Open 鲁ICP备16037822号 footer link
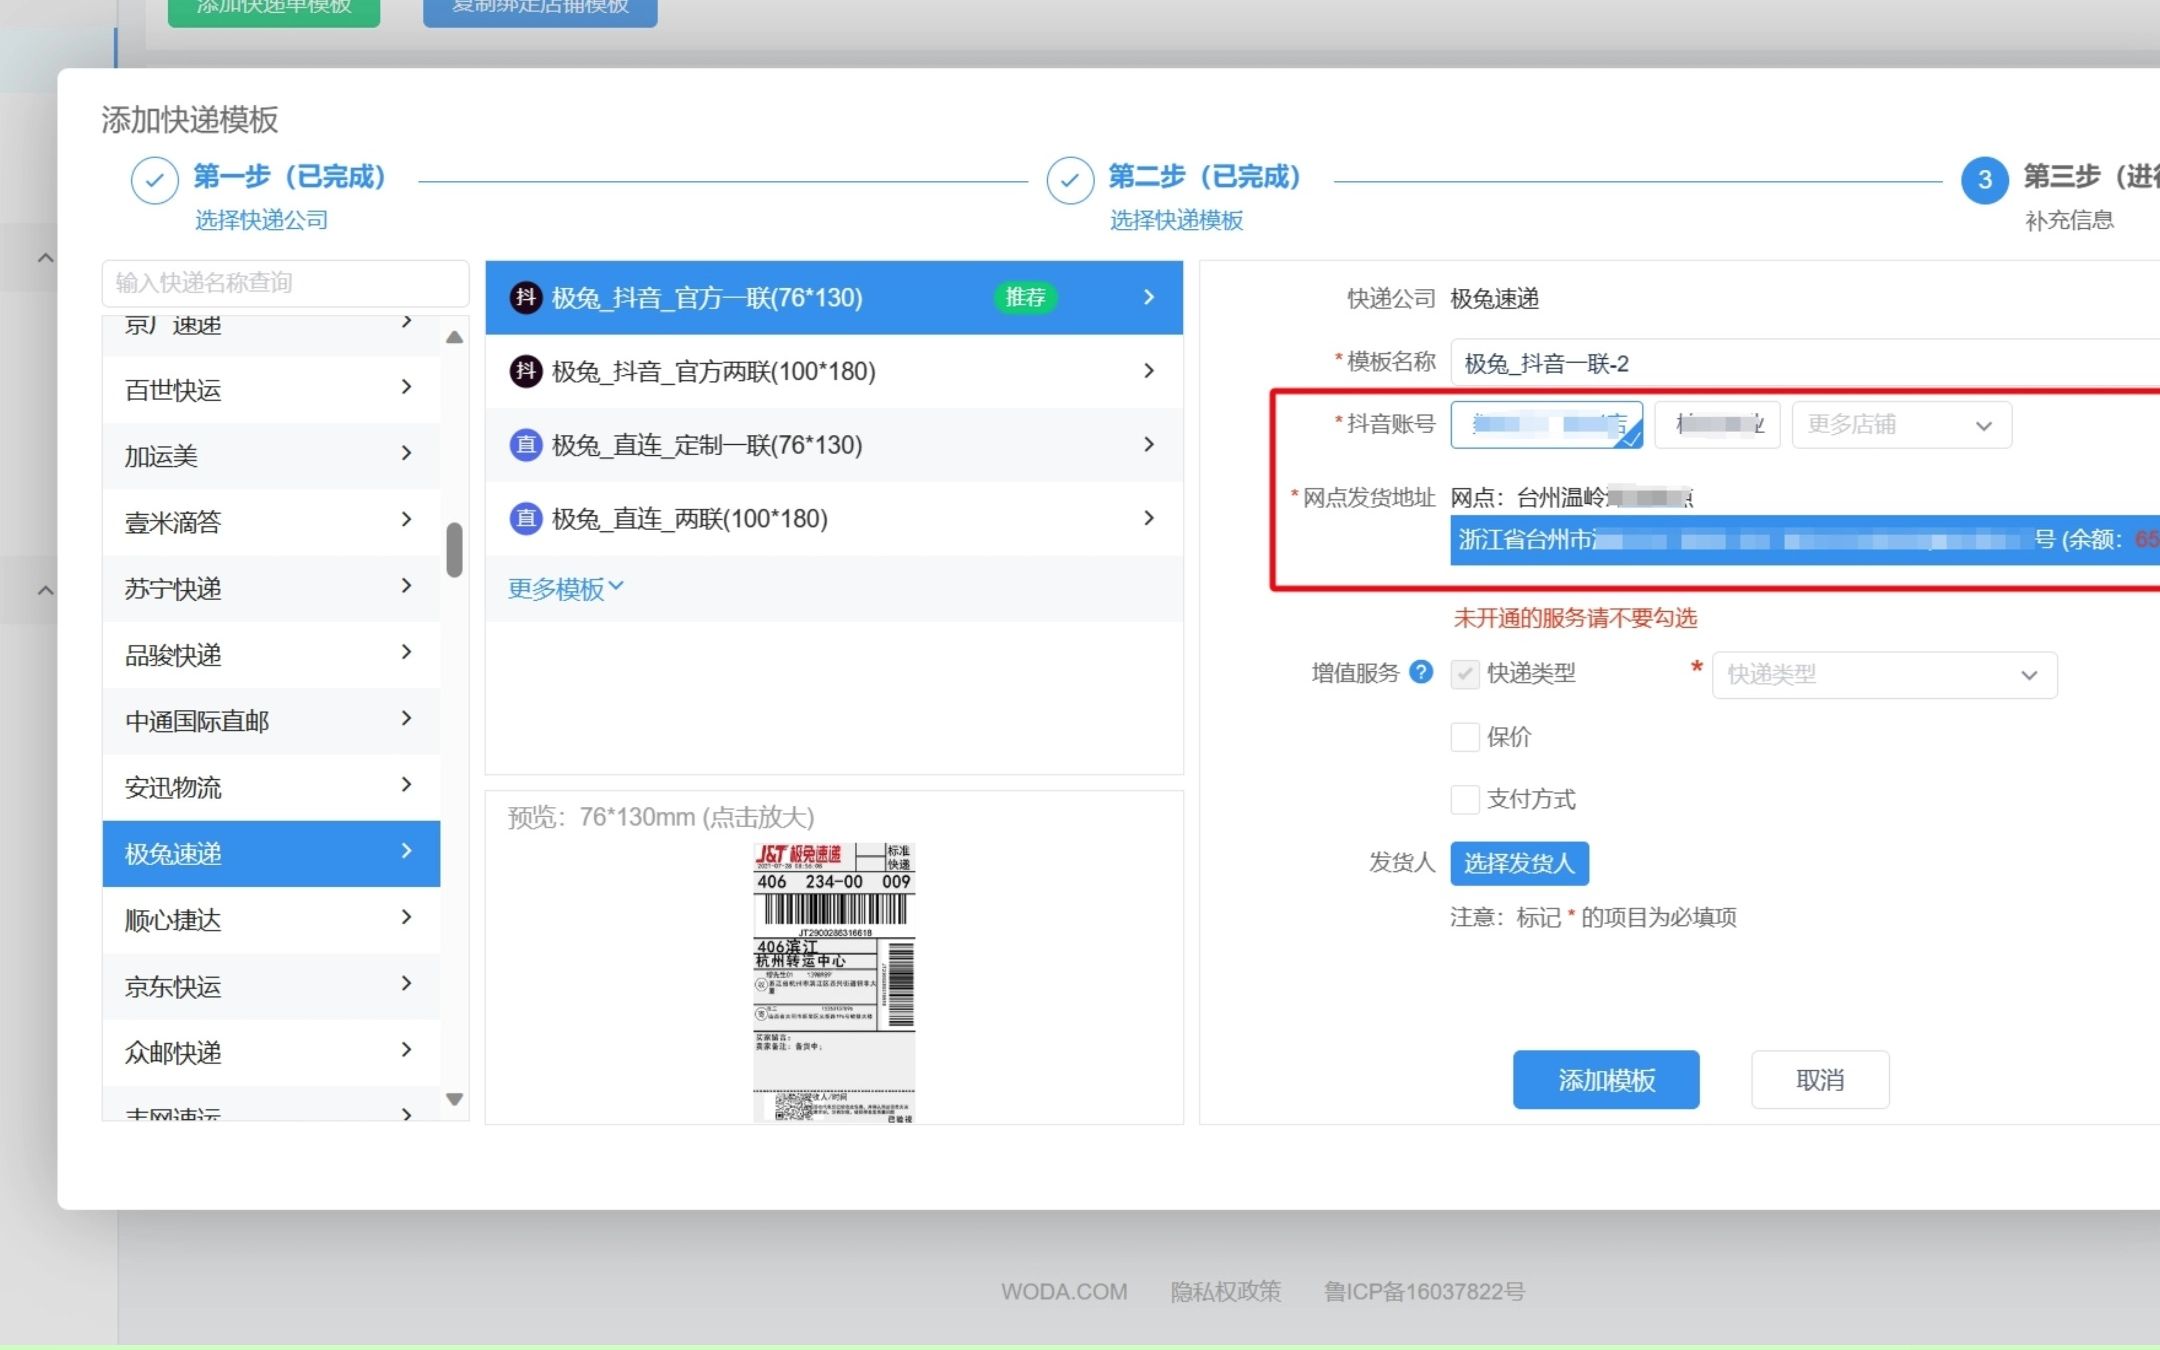Image resolution: width=2160 pixels, height=1350 pixels. [1424, 1291]
